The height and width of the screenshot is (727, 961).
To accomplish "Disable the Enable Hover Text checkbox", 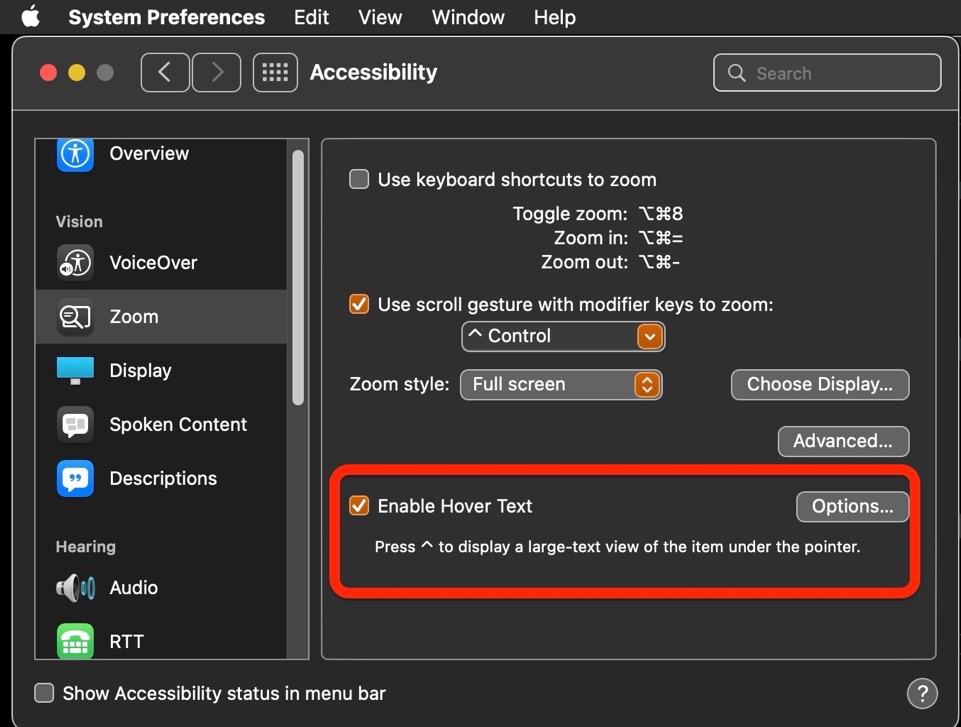I will [x=359, y=506].
